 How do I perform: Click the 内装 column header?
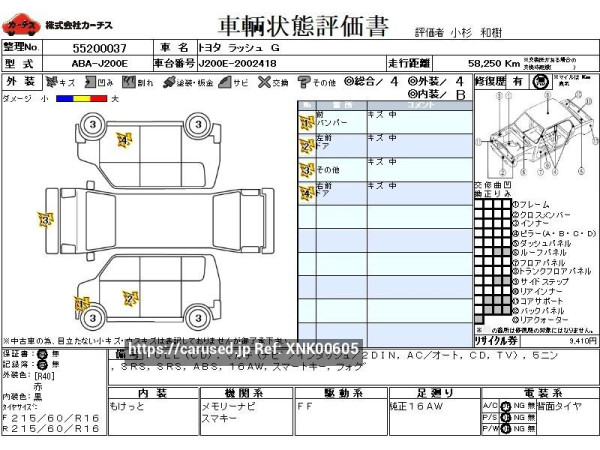152,393
